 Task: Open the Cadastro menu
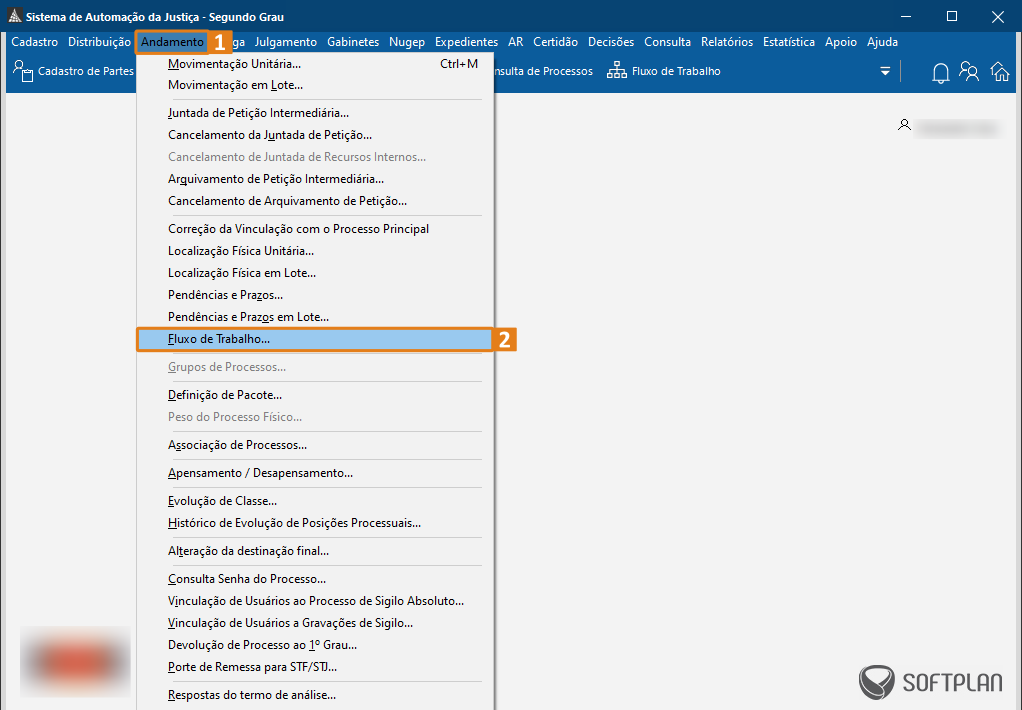coord(35,42)
